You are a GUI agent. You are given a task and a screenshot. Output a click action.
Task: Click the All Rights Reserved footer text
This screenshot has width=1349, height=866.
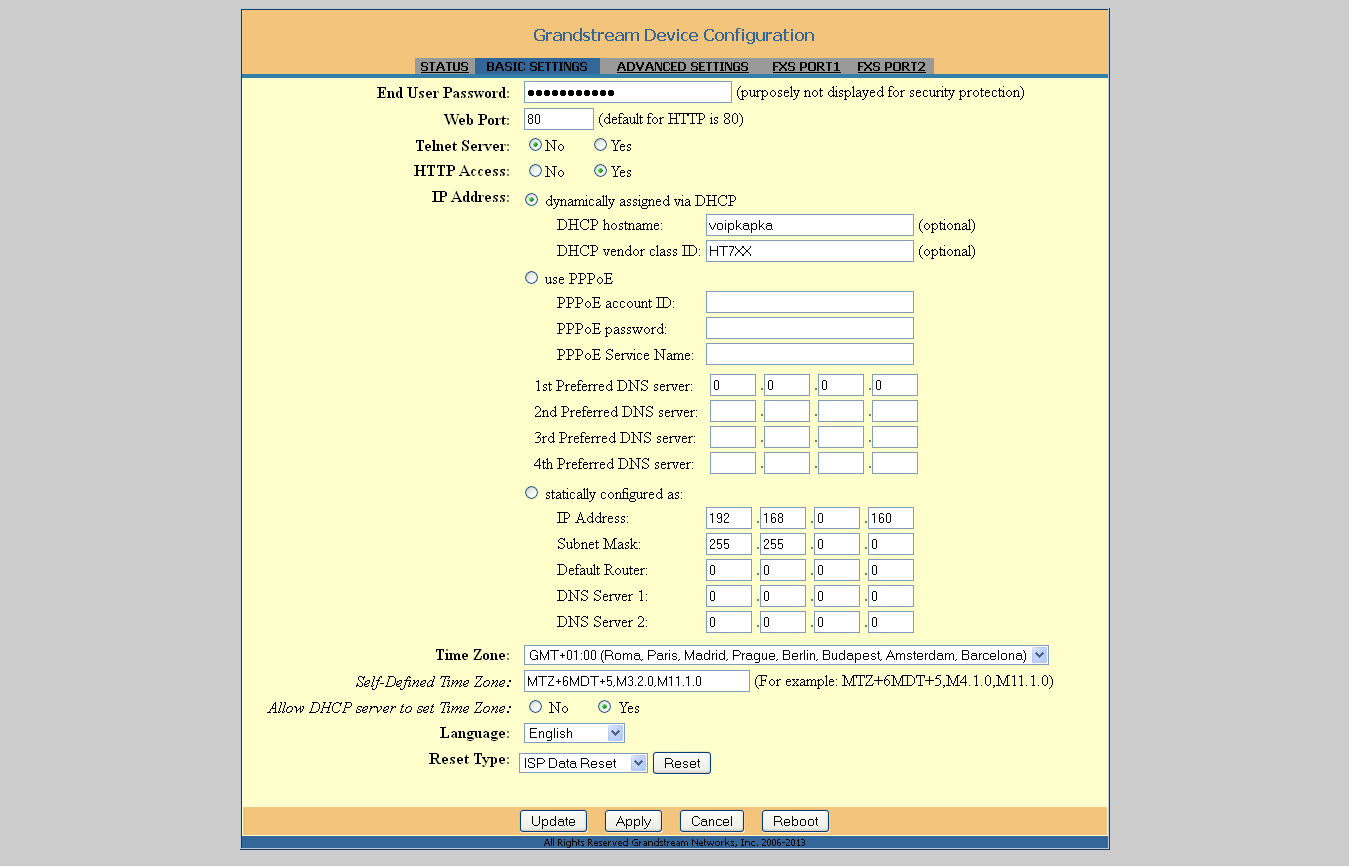[674, 843]
